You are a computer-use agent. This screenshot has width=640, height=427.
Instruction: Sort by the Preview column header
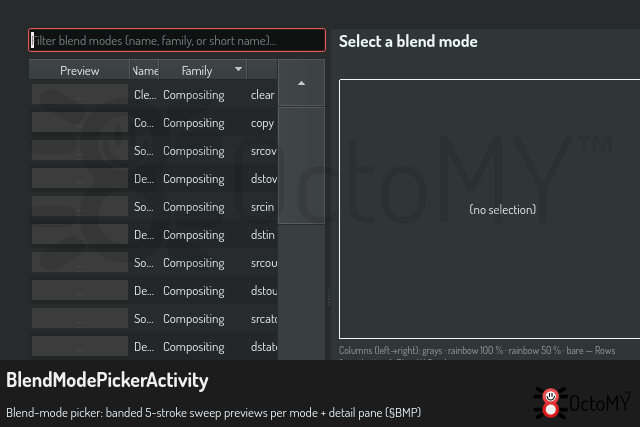pos(80,71)
